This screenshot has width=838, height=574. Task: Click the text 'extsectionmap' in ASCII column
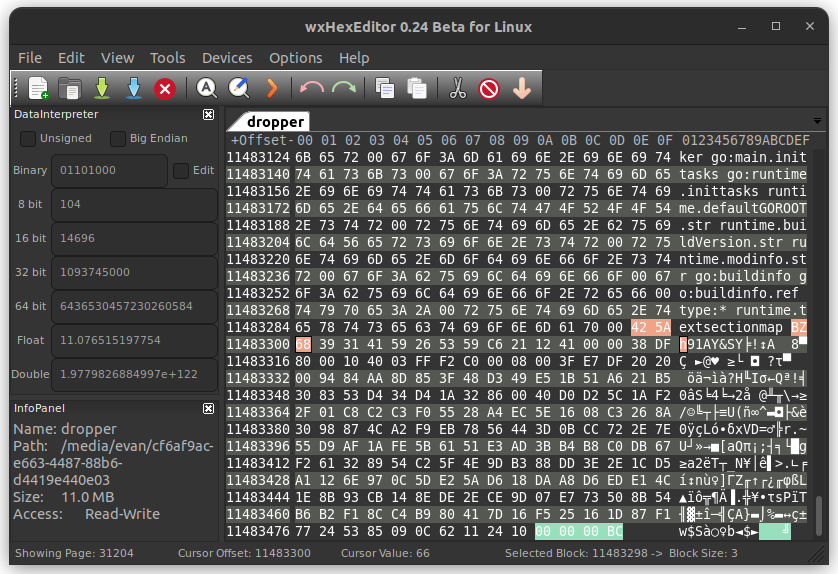(x=731, y=327)
